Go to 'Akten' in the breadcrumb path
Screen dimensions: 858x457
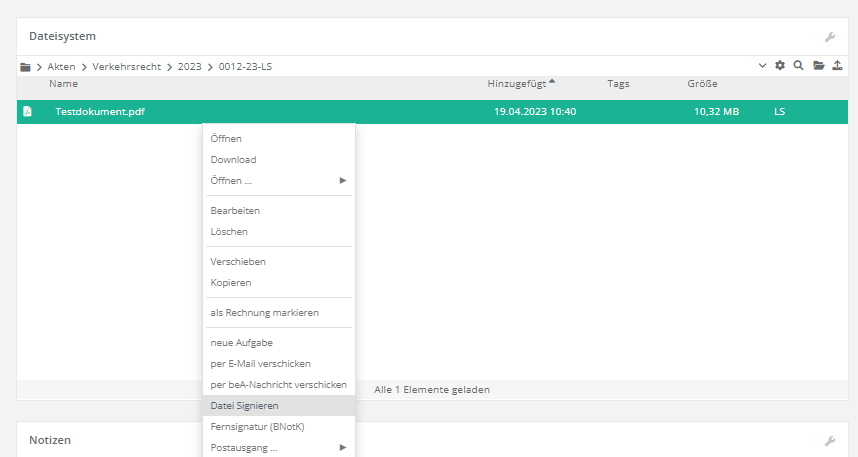tap(61, 67)
